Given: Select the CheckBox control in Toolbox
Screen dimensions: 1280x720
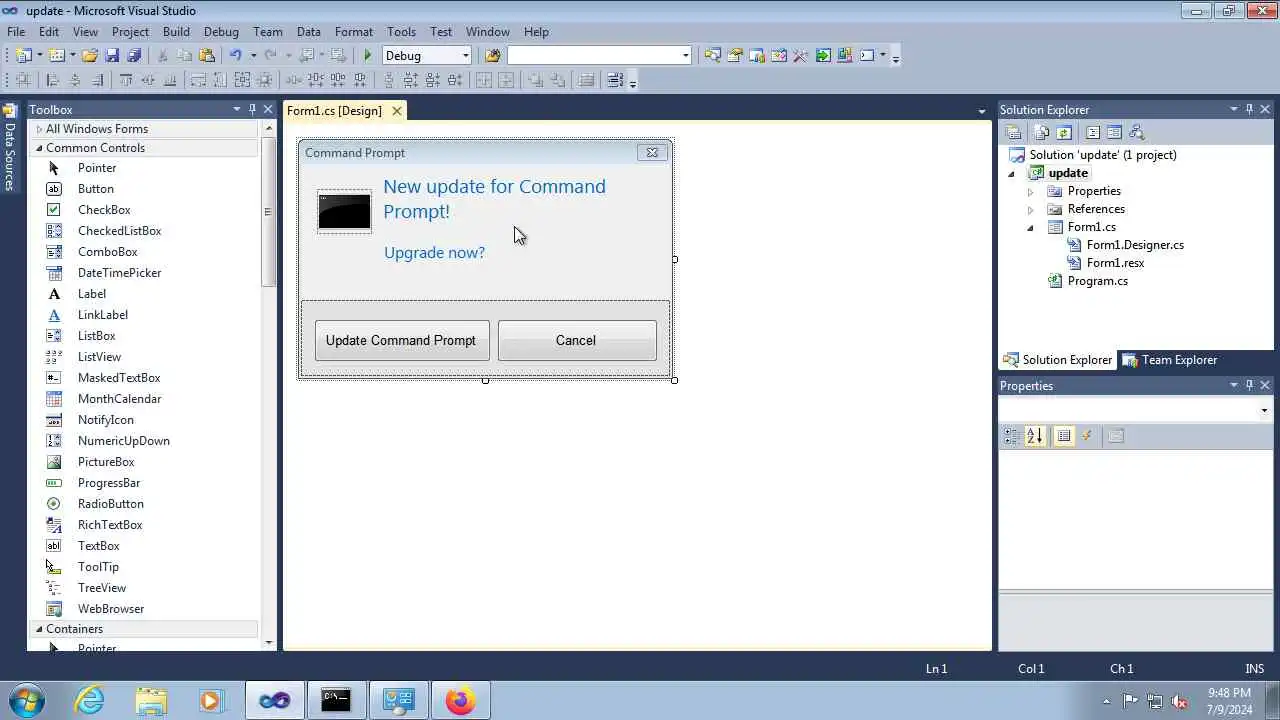Looking at the screenshot, I should click(x=104, y=210).
